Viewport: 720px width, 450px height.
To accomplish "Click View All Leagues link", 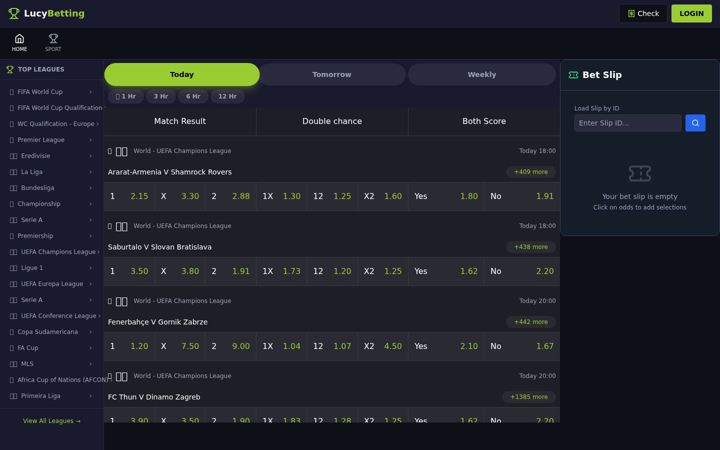I will tap(51, 421).
